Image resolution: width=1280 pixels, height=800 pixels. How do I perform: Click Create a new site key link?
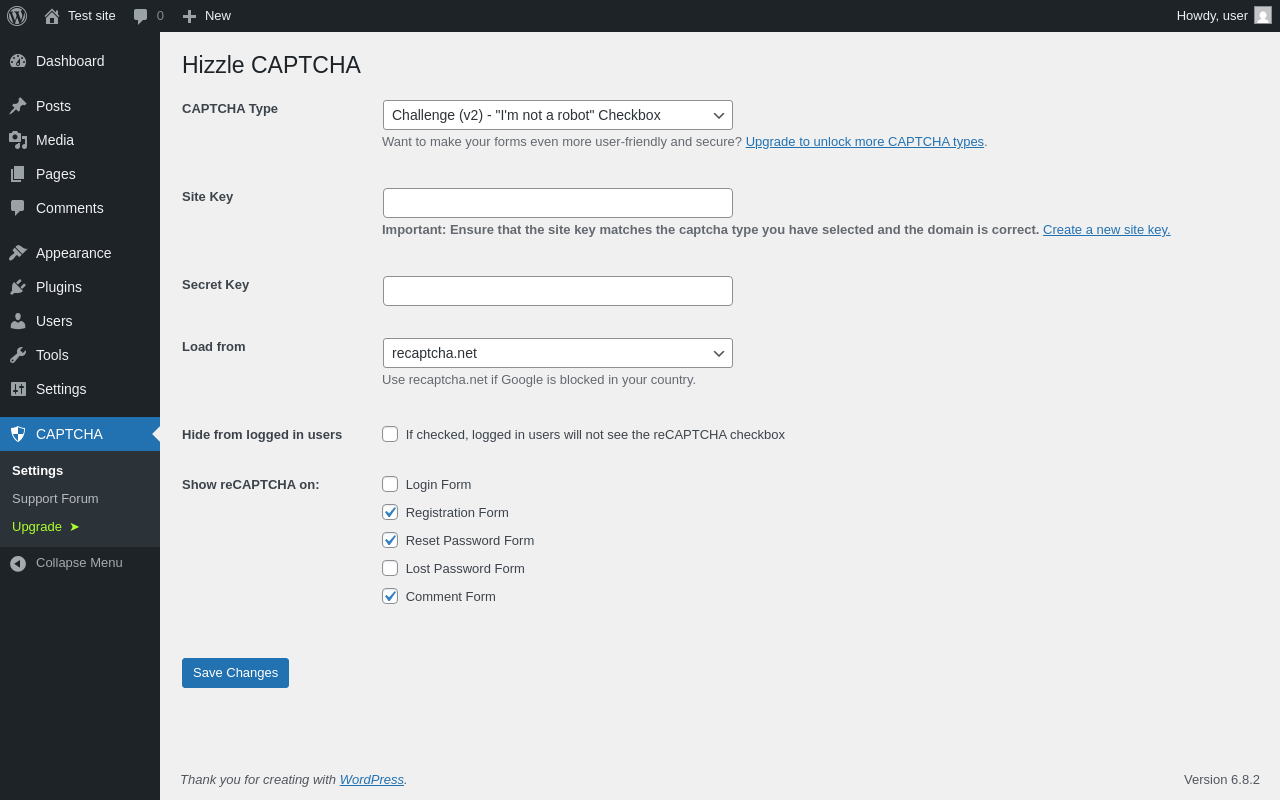tap(1106, 230)
